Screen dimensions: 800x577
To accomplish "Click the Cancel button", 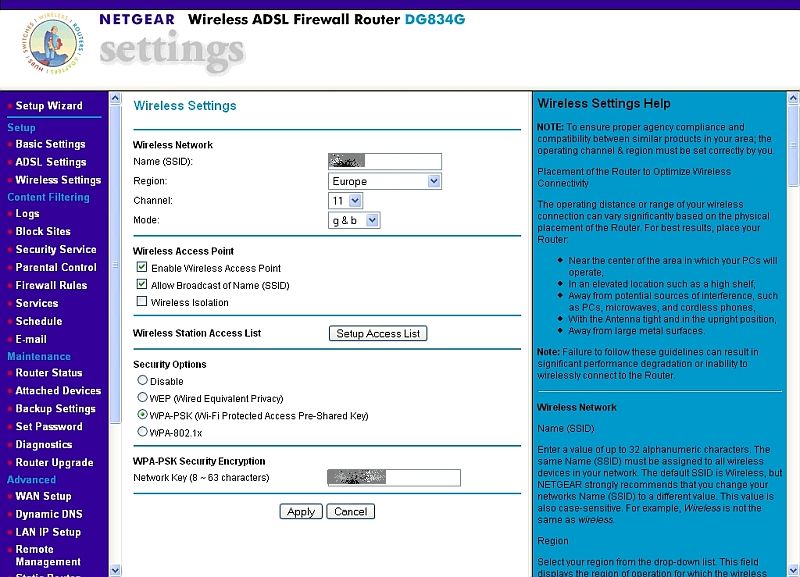I will pyautogui.click(x=350, y=511).
